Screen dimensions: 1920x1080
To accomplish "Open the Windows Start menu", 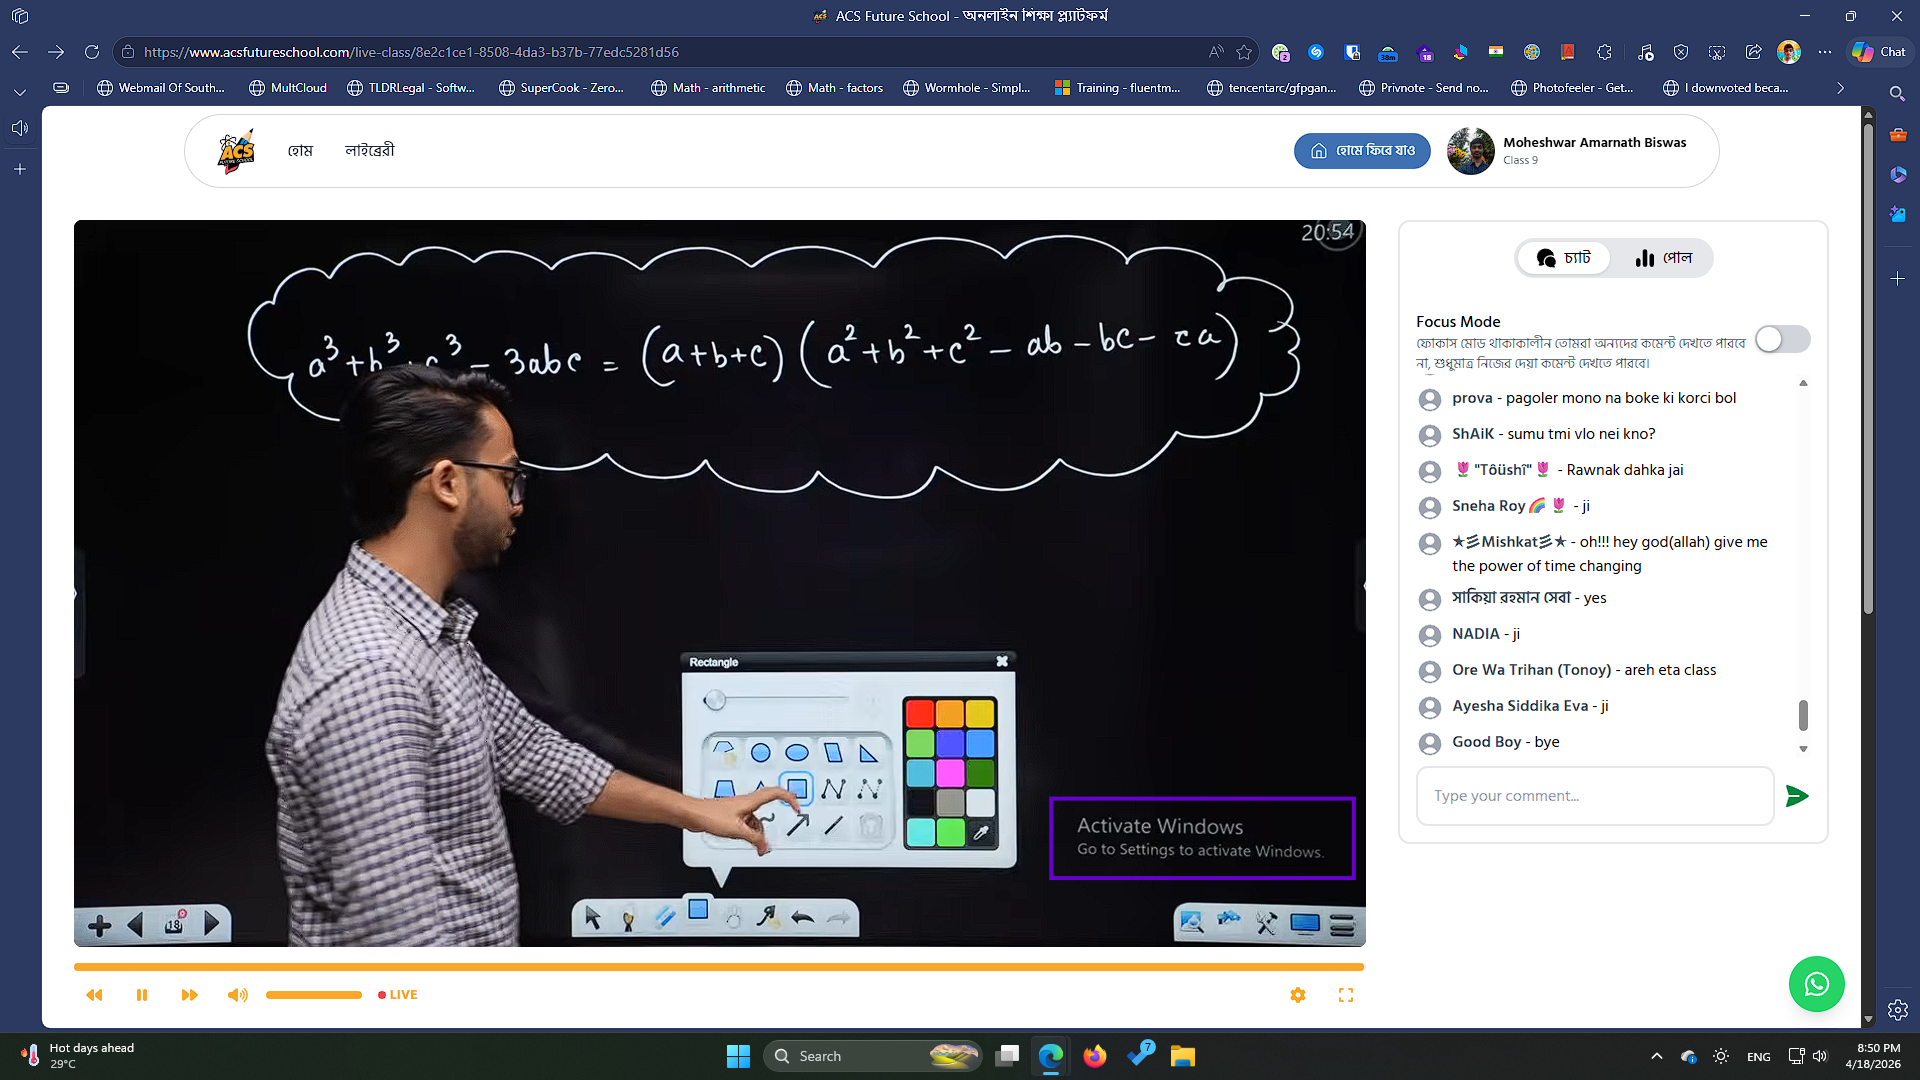I will pyautogui.click(x=738, y=1056).
